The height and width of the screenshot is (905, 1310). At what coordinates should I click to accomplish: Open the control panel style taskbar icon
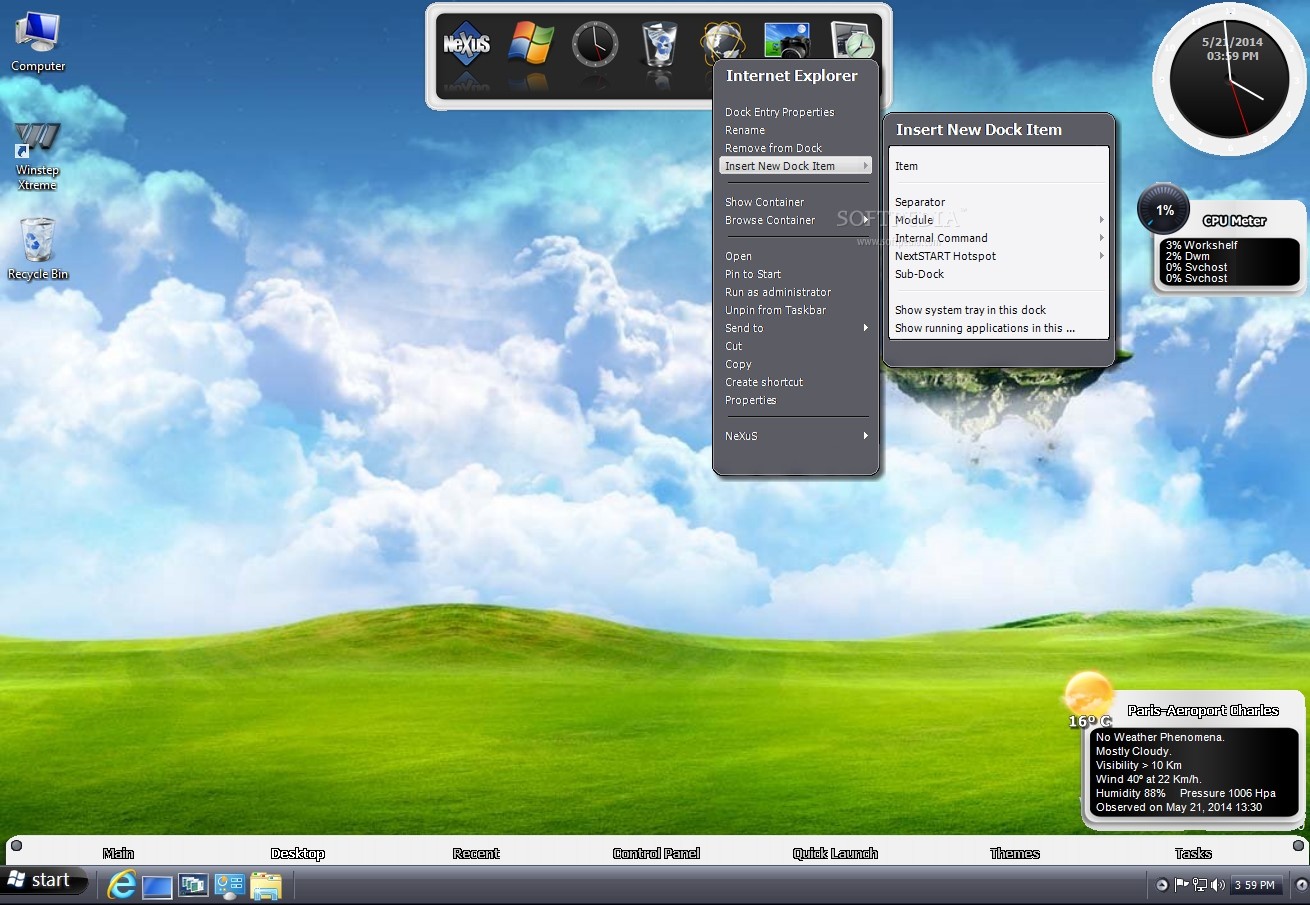[230, 885]
